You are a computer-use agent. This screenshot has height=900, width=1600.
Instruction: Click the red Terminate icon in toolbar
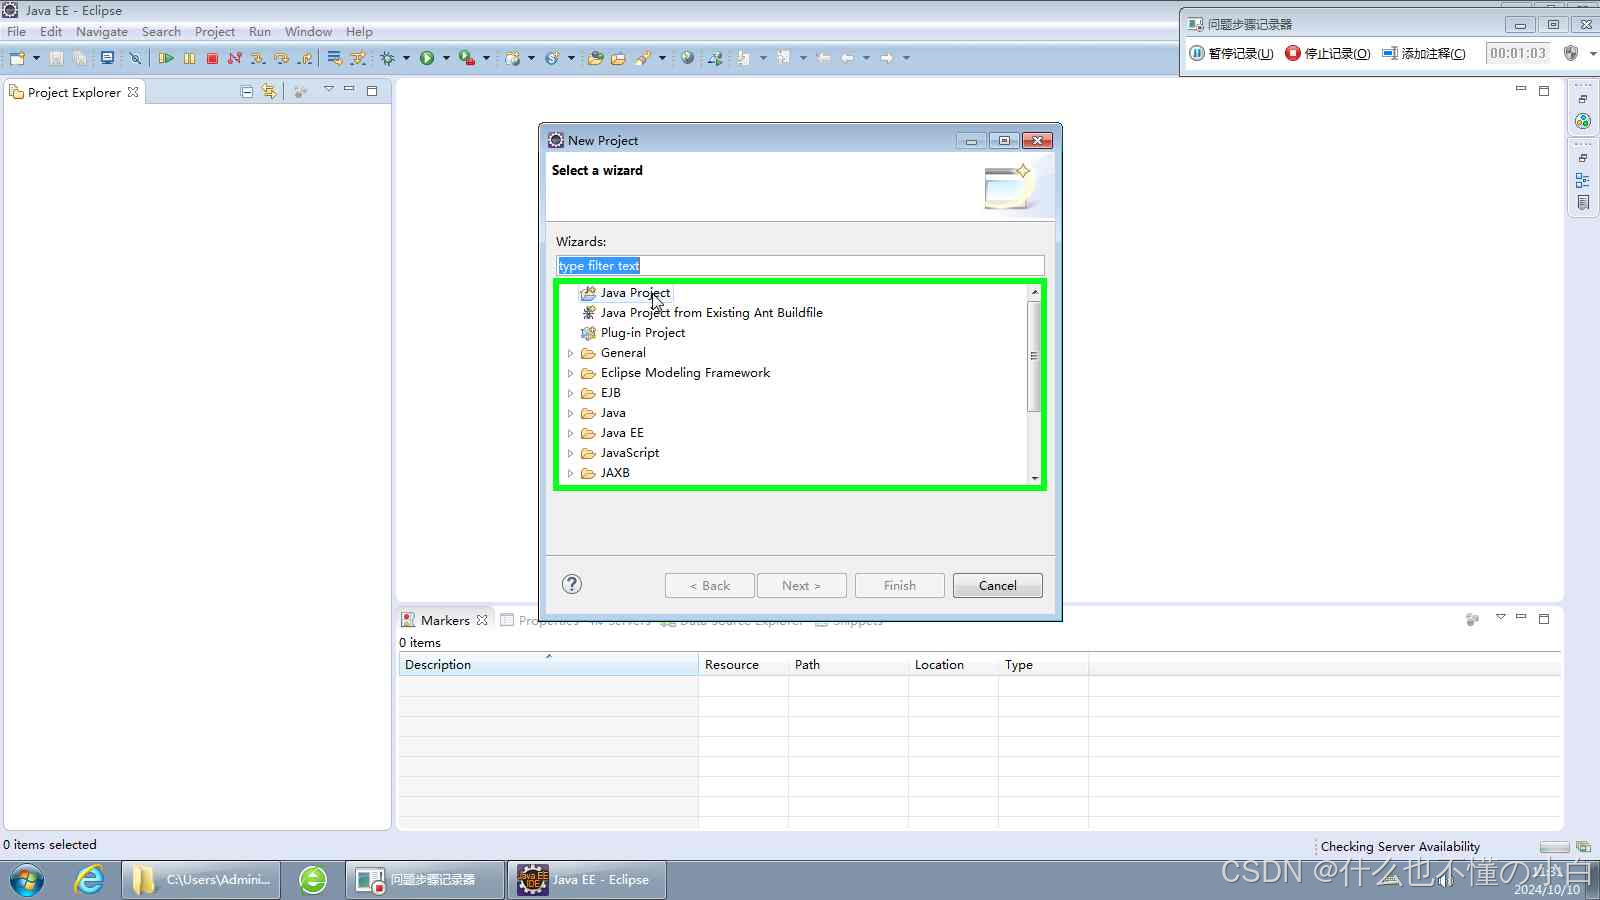pyautogui.click(x=212, y=58)
